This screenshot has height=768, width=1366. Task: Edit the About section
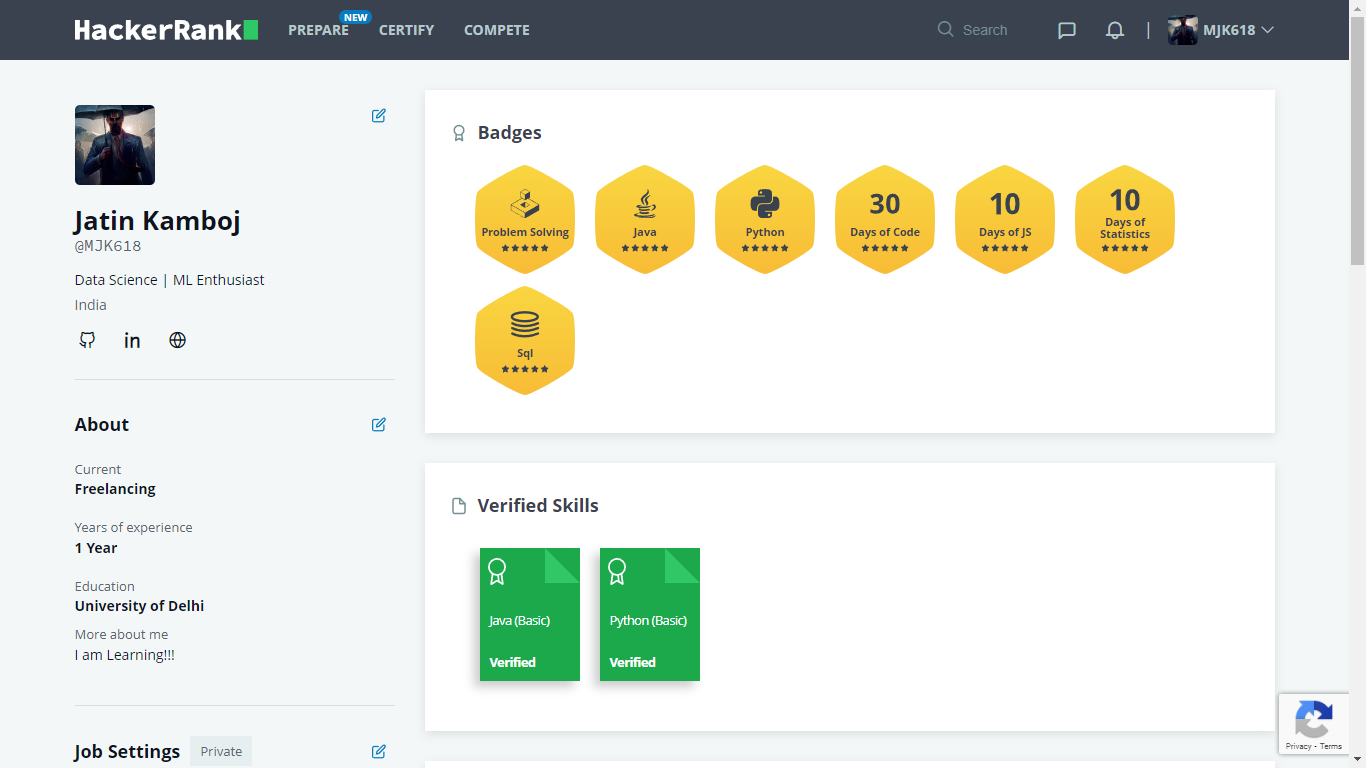(378, 424)
